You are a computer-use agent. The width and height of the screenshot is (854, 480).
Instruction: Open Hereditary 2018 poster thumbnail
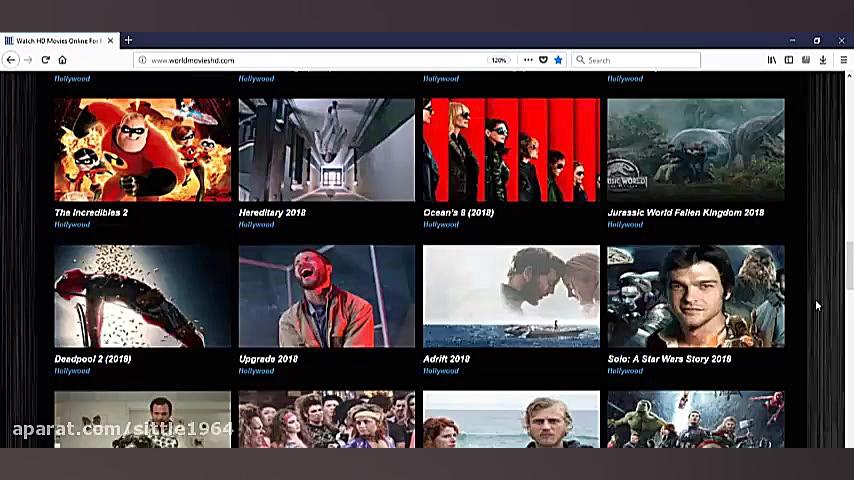(327, 150)
